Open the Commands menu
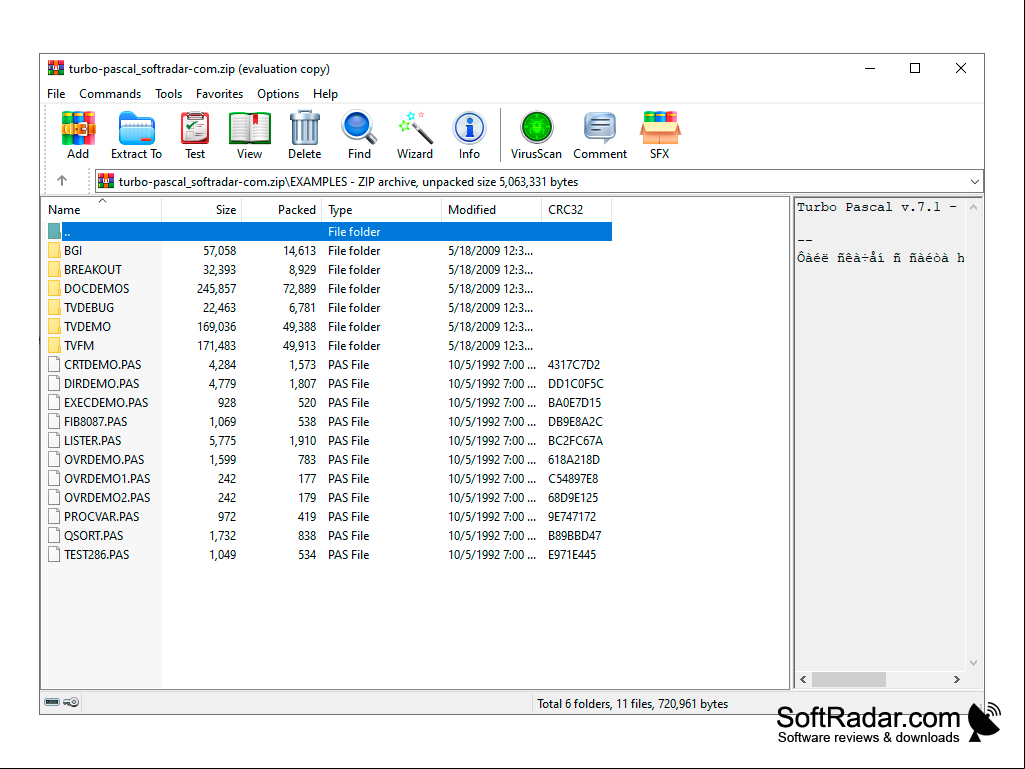This screenshot has height=769, width=1025. (110, 94)
